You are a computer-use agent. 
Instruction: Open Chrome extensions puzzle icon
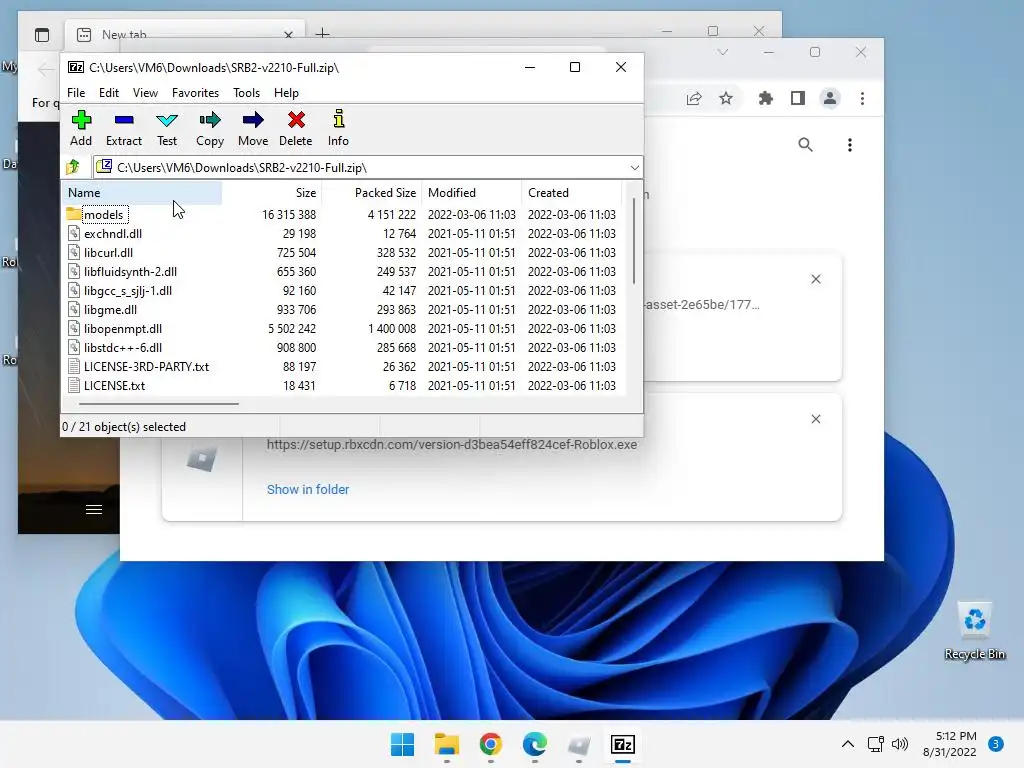point(765,99)
